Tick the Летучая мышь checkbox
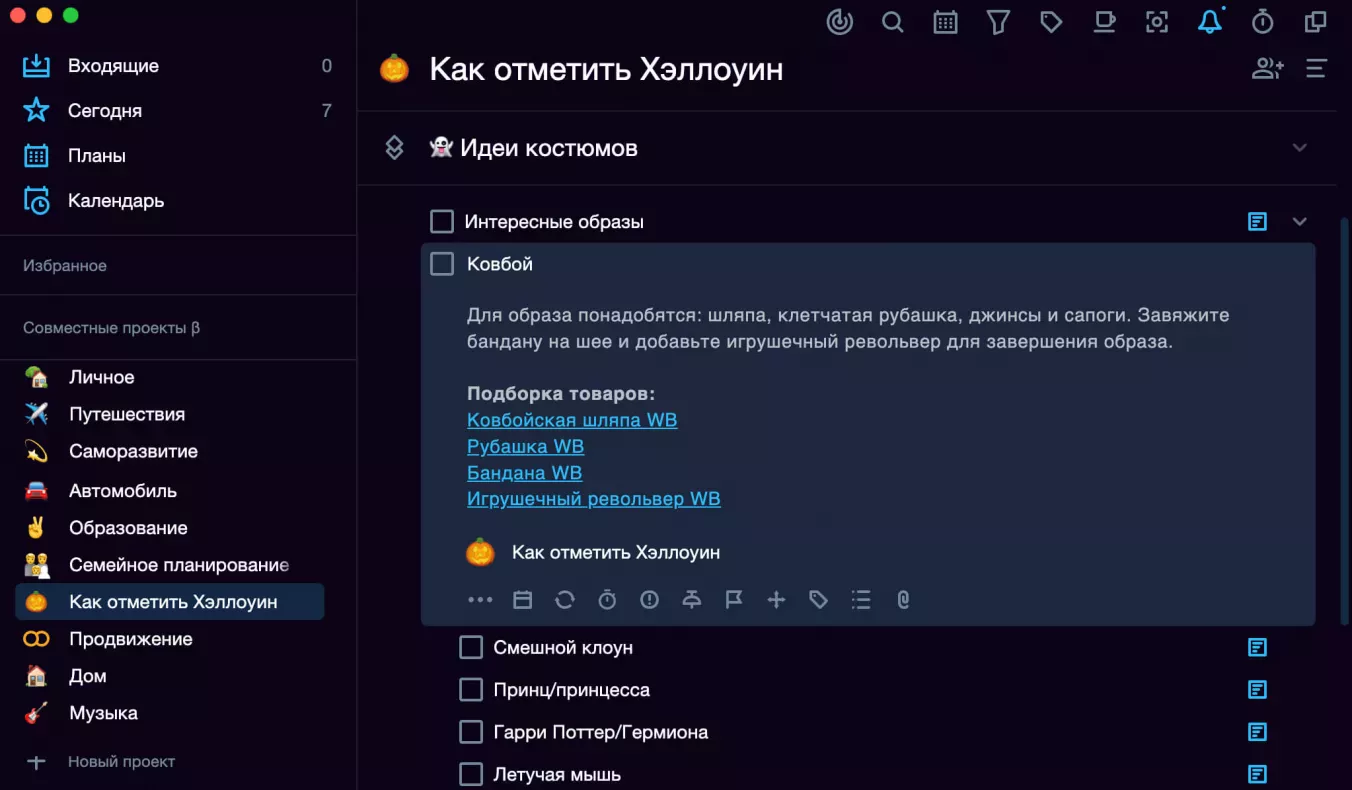 click(471, 774)
